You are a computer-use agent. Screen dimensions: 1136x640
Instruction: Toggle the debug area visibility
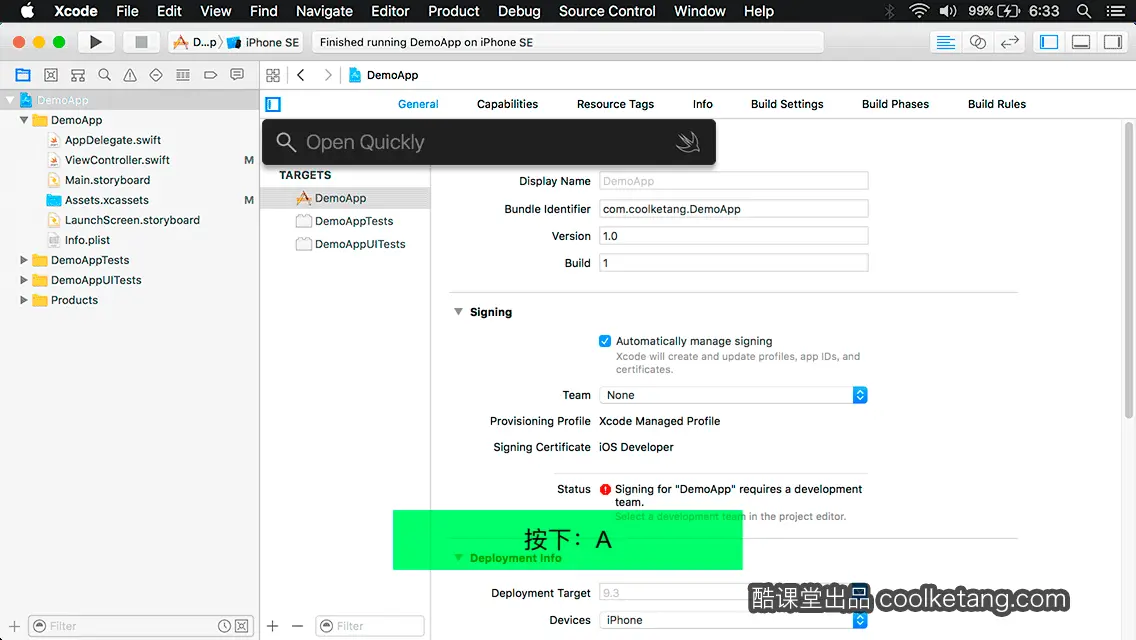pyautogui.click(x=1081, y=42)
